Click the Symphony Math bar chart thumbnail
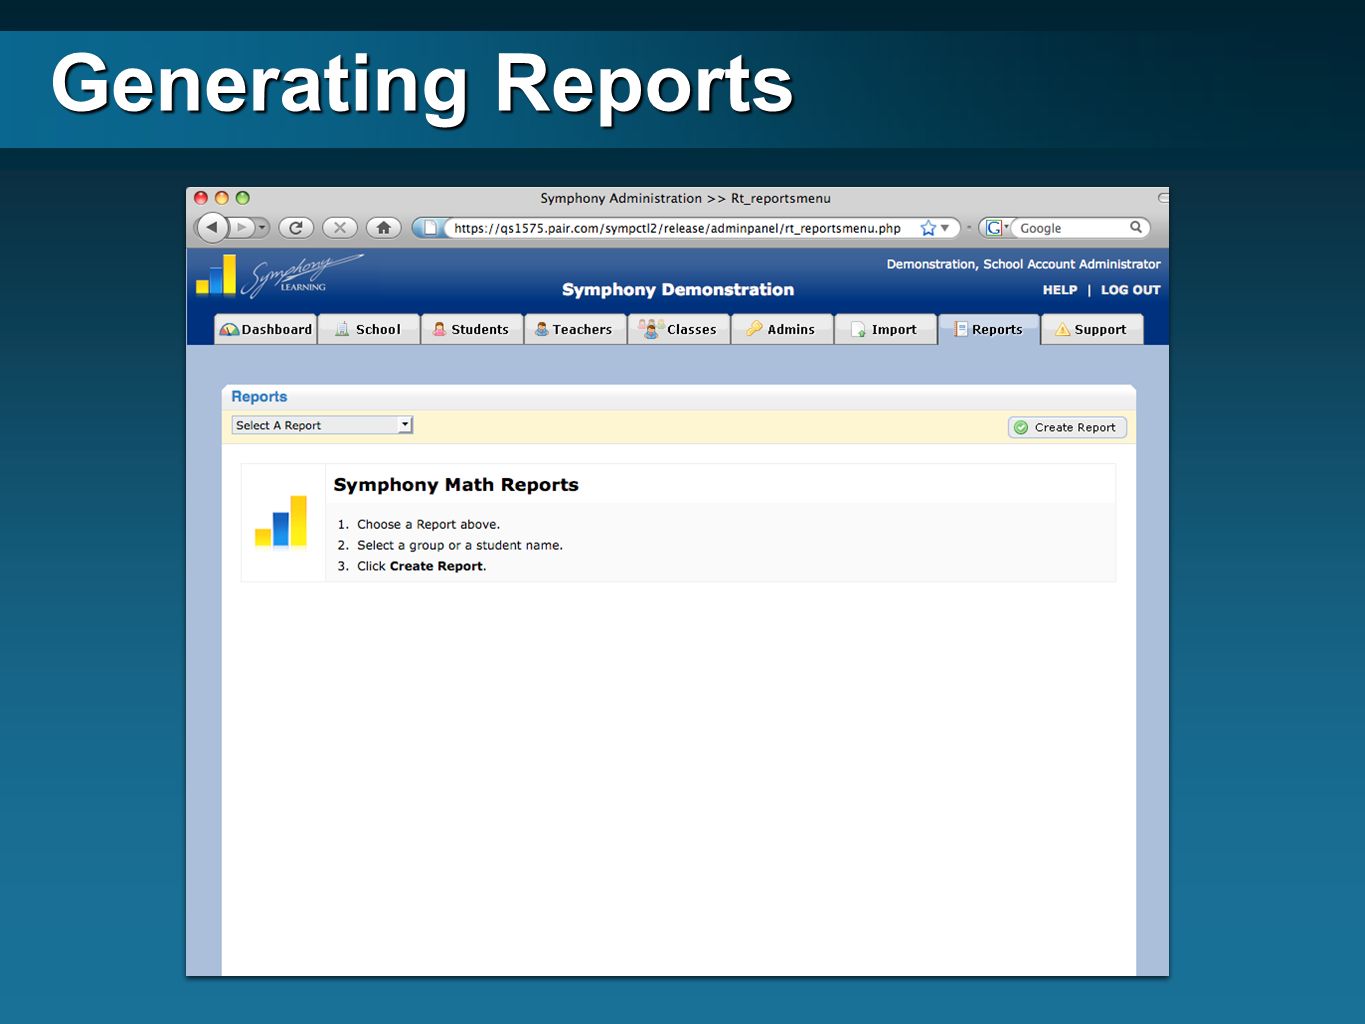 (282, 521)
